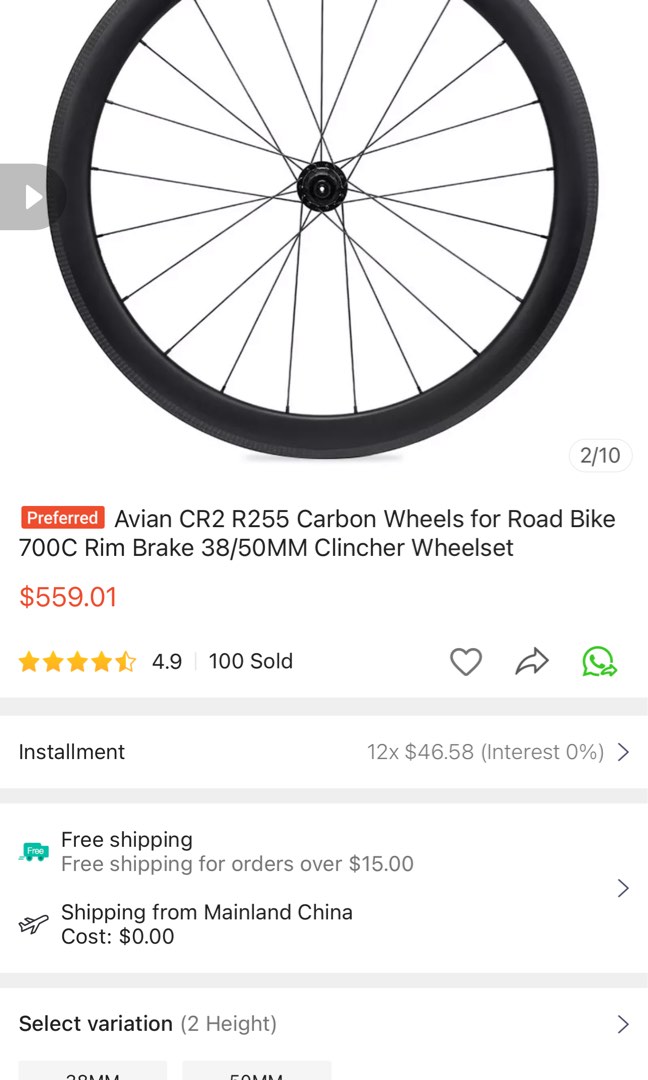
Task: Click the Preferred seller badge
Action: coord(62,518)
